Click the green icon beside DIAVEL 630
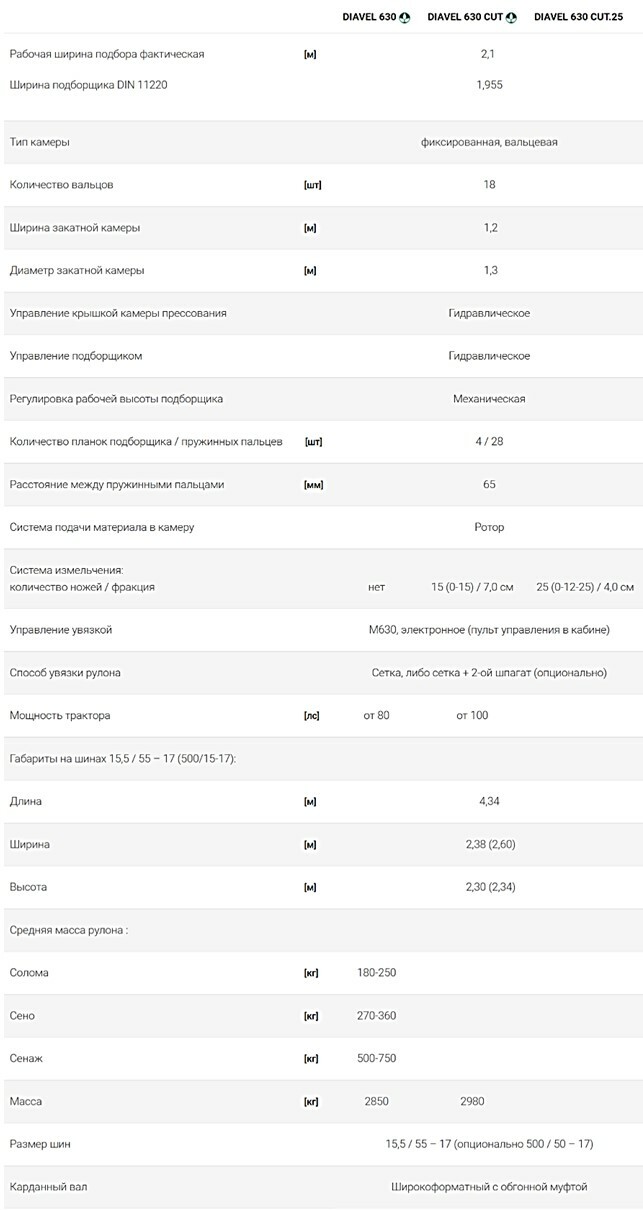This screenshot has height=1210, width=643. 405,17
